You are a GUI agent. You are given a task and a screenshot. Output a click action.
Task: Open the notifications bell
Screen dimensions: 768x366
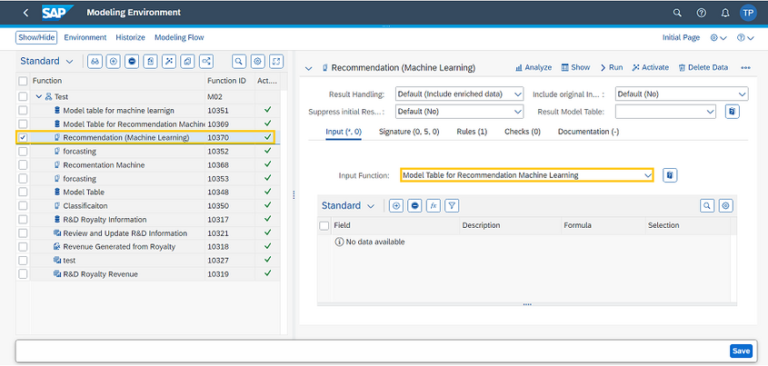click(x=725, y=13)
